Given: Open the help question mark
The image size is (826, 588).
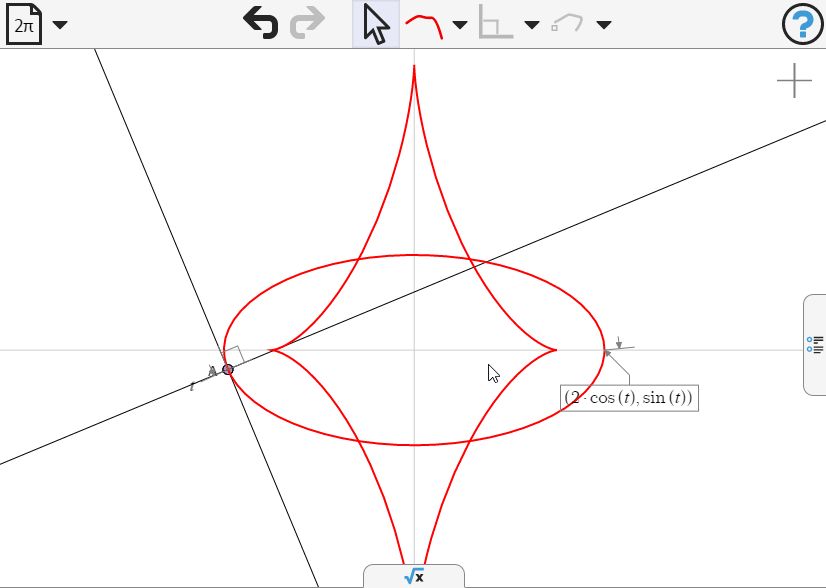Looking at the screenshot, I should click(802, 24).
